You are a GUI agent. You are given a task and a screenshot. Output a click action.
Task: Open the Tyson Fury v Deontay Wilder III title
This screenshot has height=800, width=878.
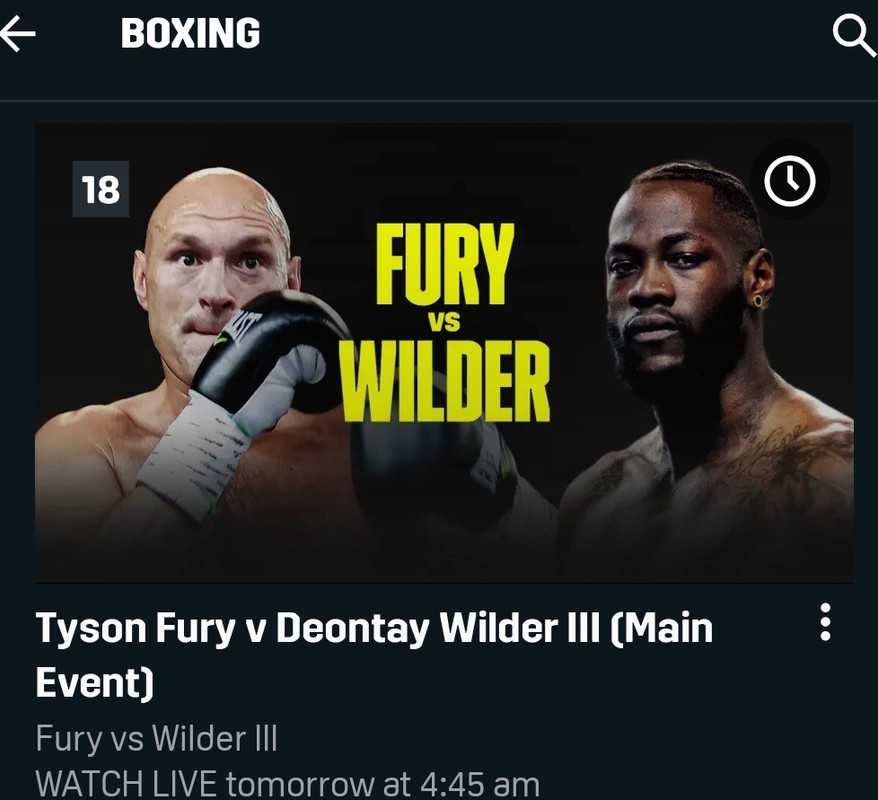(374, 655)
